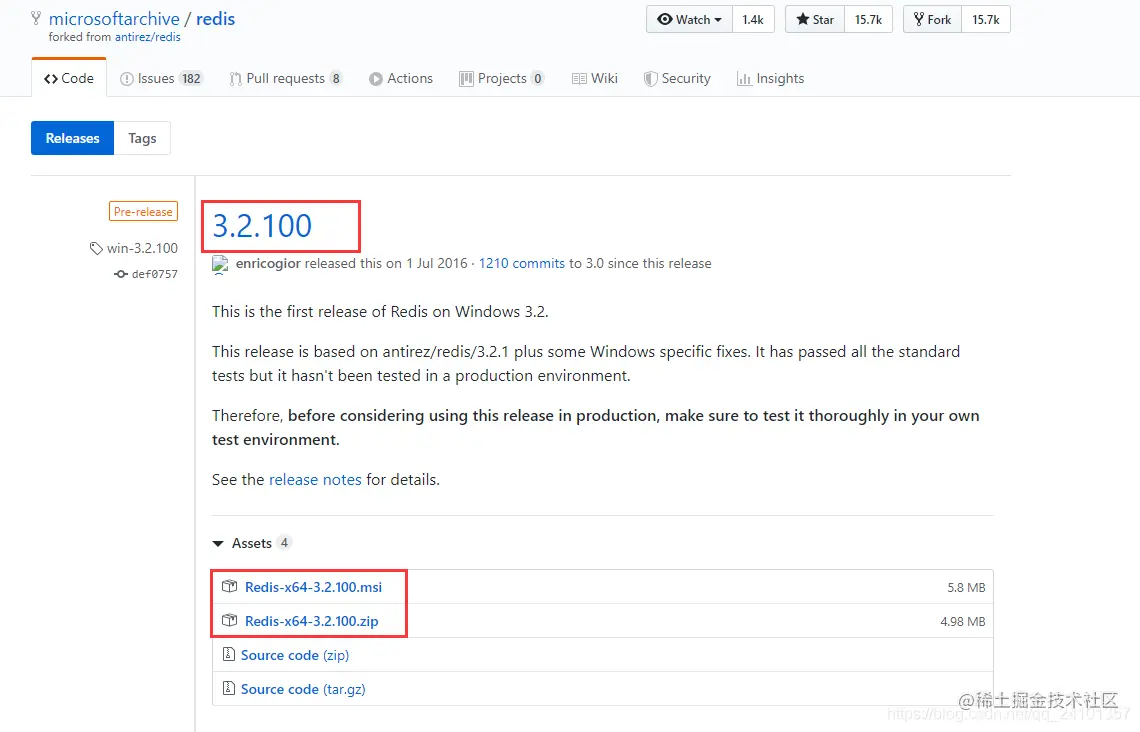Open the Projects tab

click(502, 79)
